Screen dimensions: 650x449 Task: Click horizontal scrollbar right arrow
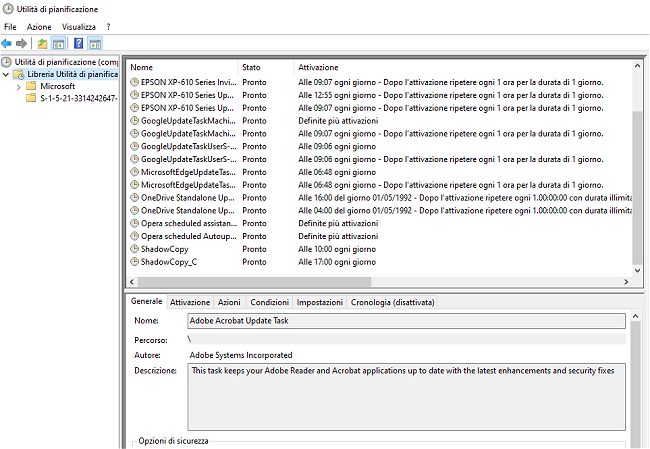(626, 282)
